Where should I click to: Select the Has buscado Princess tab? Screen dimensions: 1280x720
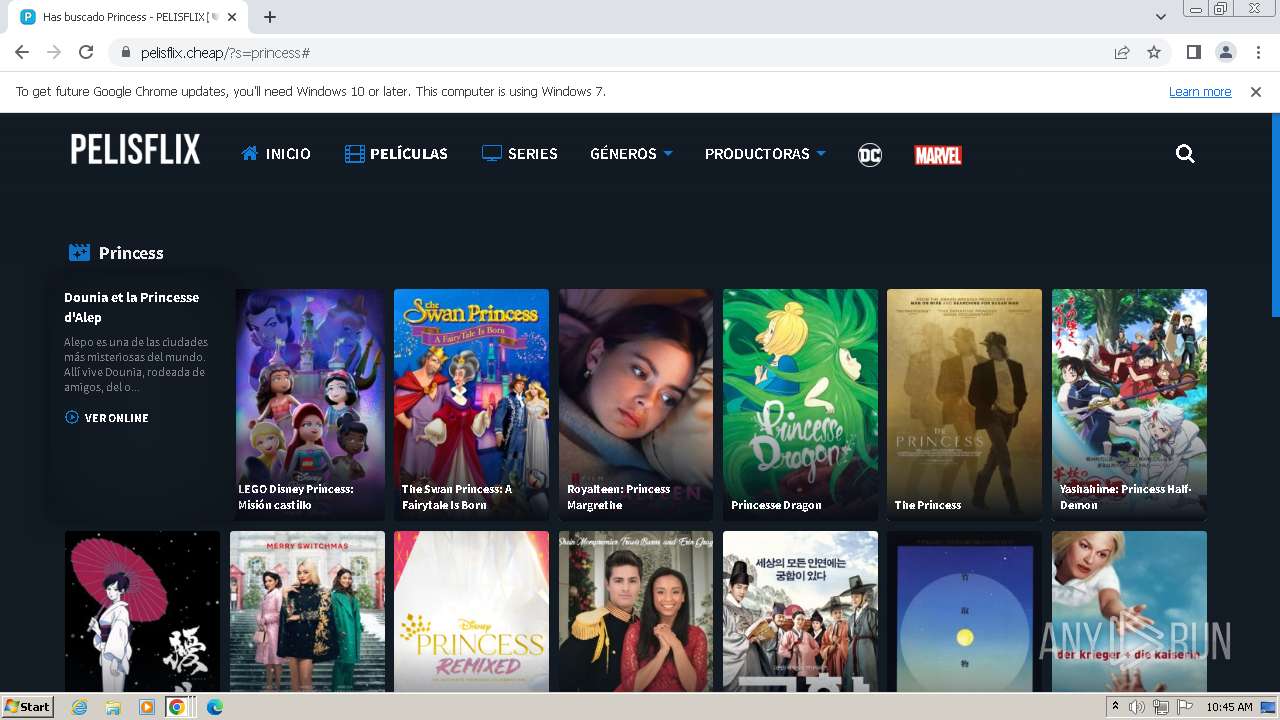(x=128, y=17)
